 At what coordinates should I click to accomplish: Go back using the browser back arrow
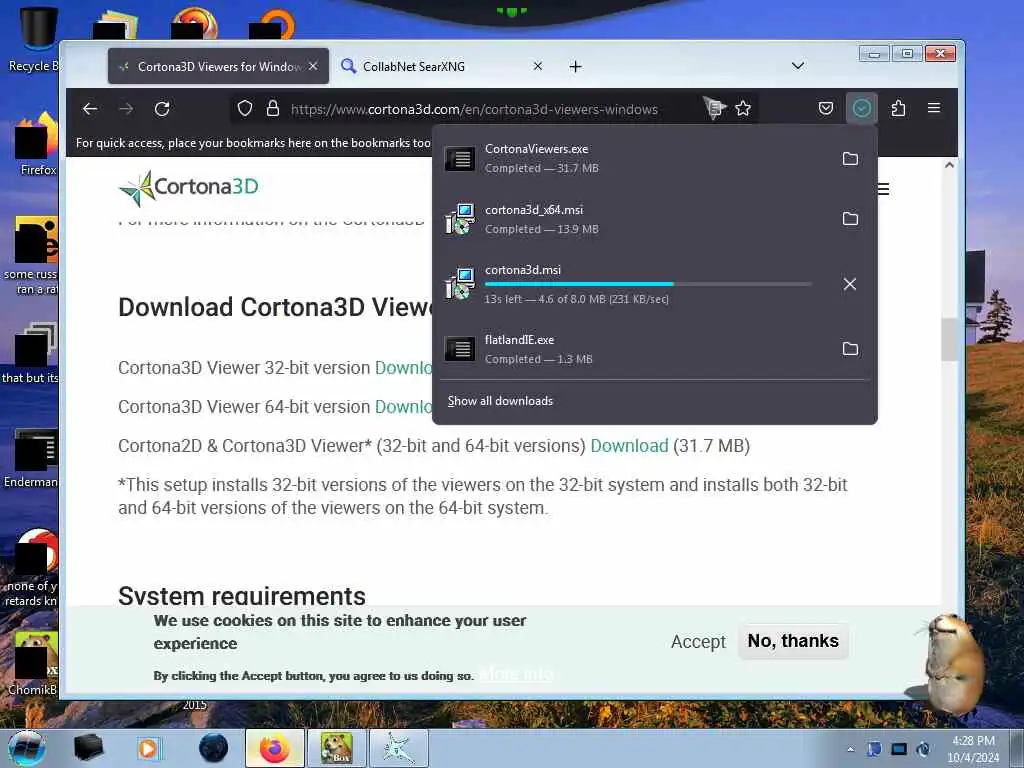coord(90,108)
